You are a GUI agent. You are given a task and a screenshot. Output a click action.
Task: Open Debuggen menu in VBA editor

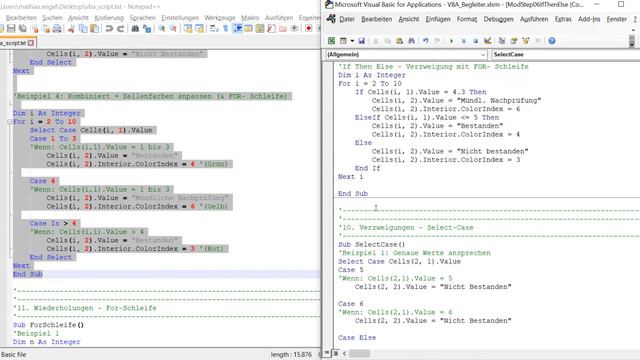click(x=498, y=19)
